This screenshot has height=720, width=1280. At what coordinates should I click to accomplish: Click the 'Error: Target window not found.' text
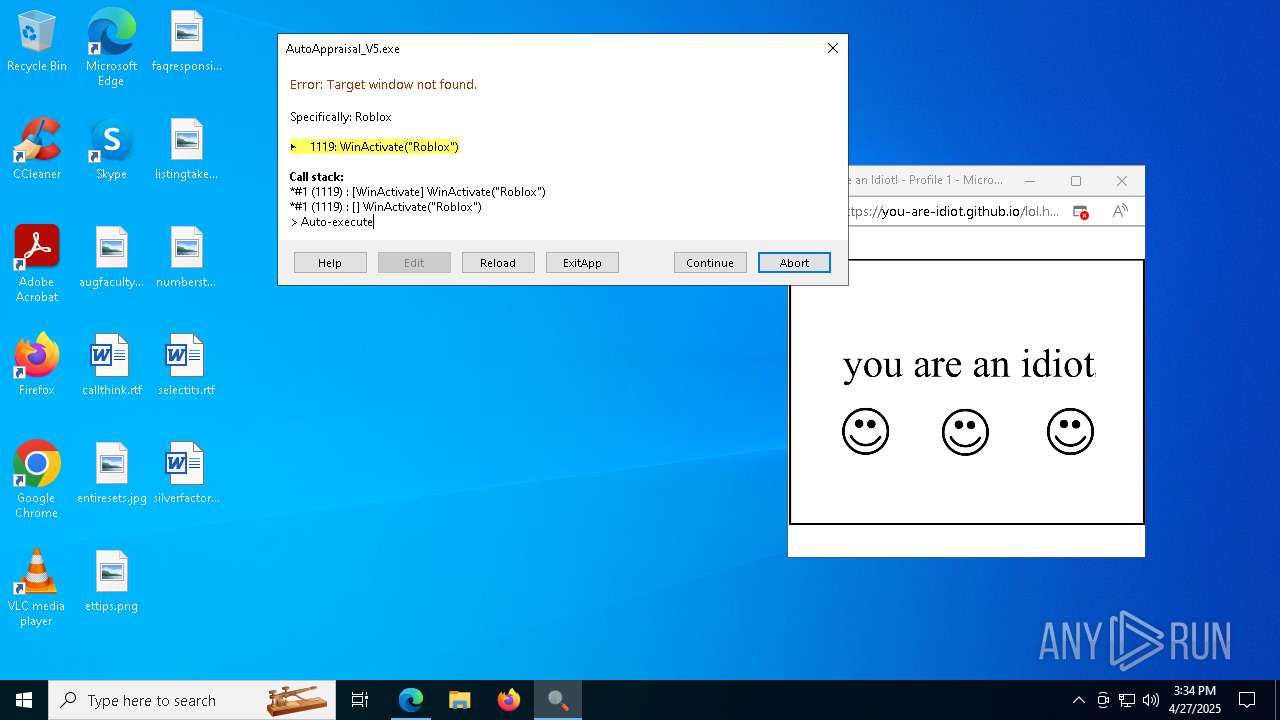click(383, 85)
